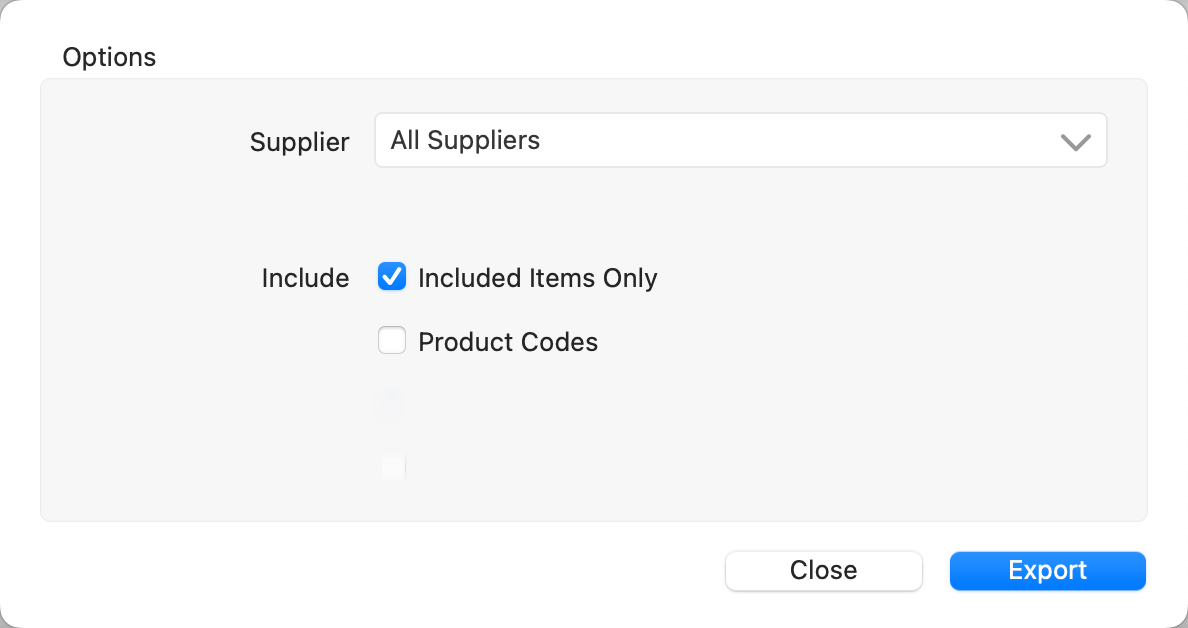Uncheck the Included Items Only checkbox
The image size is (1188, 628).
[392, 277]
